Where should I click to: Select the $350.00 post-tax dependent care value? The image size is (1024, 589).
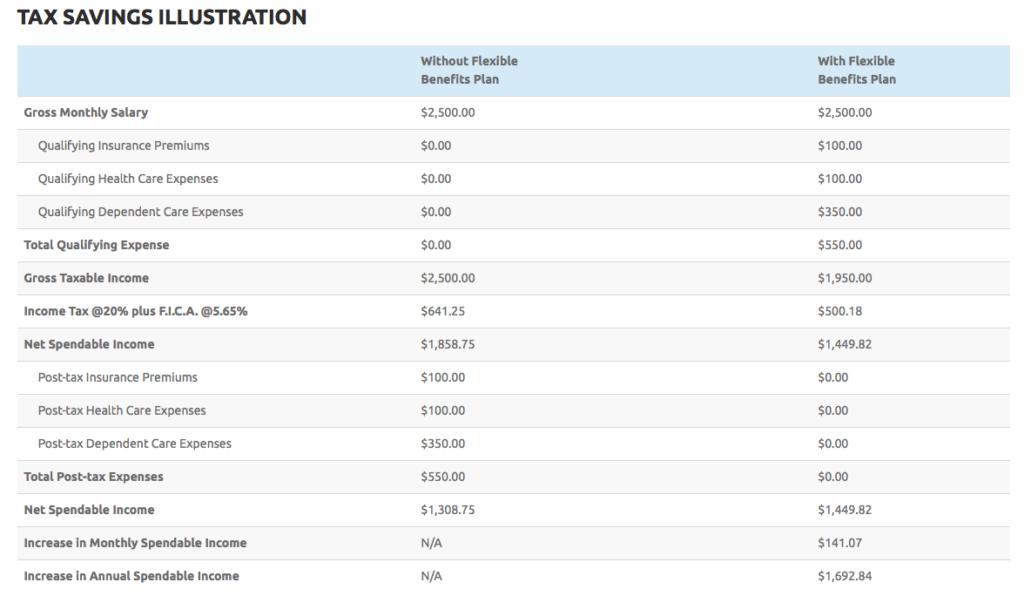tap(443, 444)
